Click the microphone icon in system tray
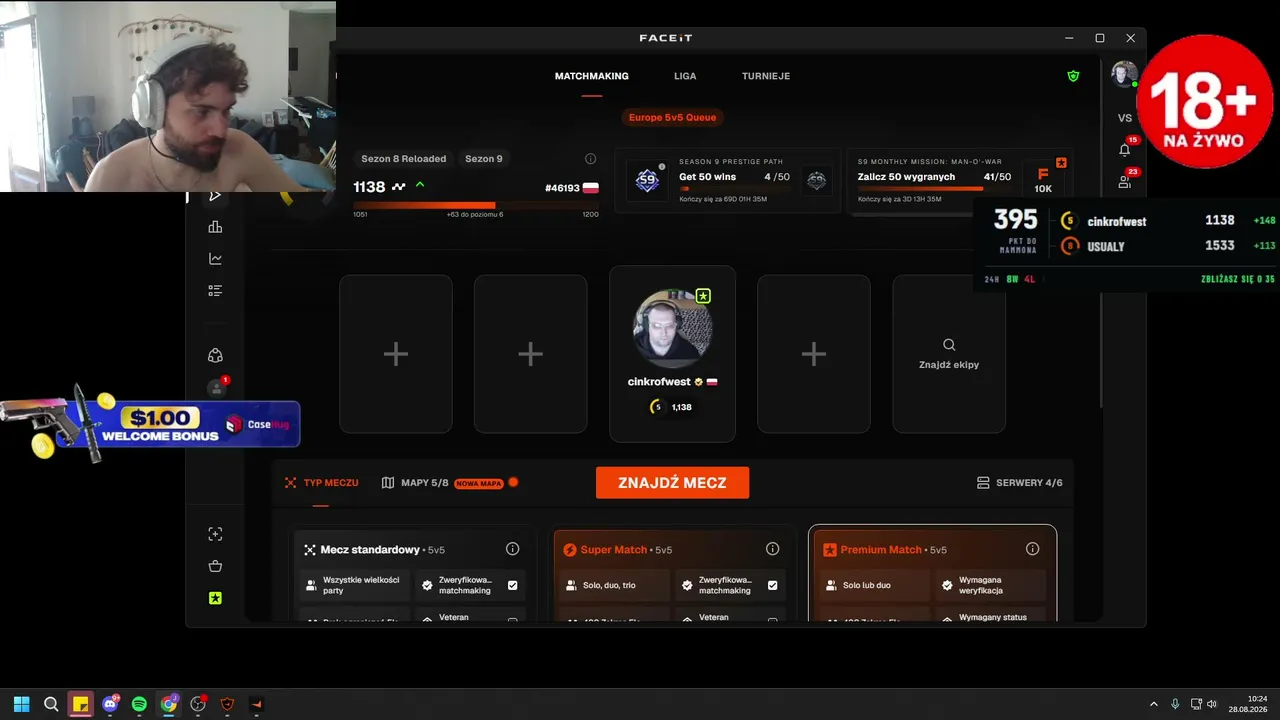The height and width of the screenshot is (720, 1280). tap(1175, 704)
